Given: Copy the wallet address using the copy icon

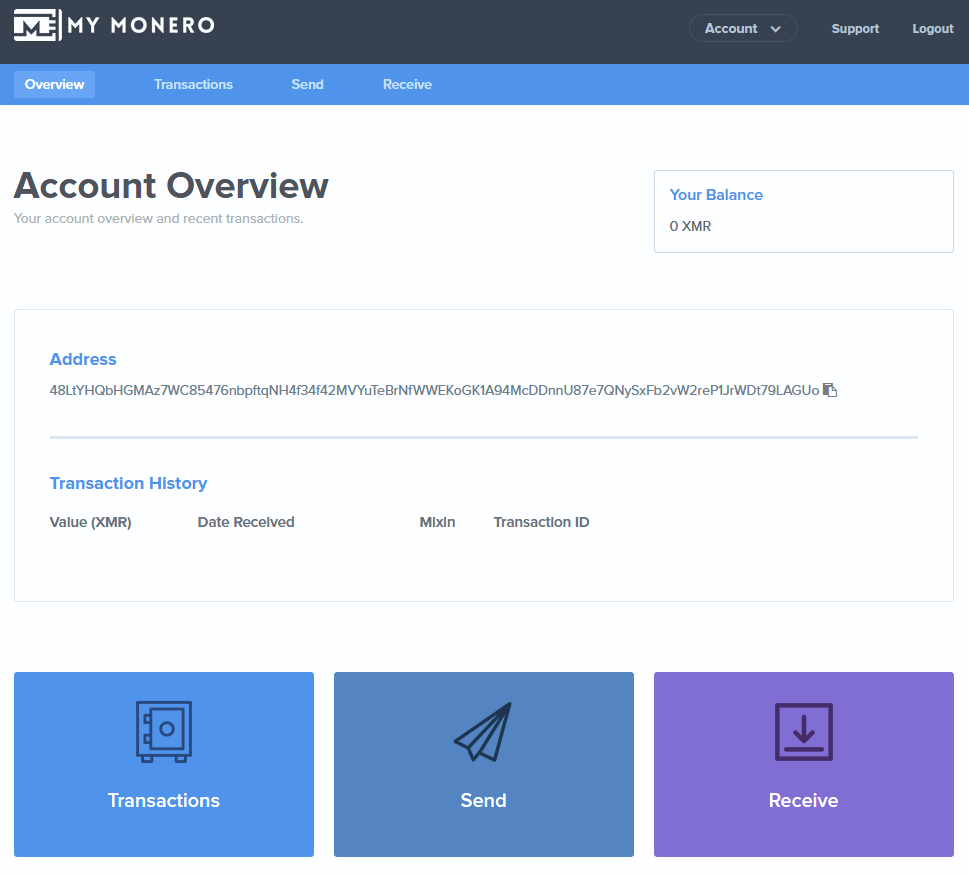Looking at the screenshot, I should click(x=830, y=390).
